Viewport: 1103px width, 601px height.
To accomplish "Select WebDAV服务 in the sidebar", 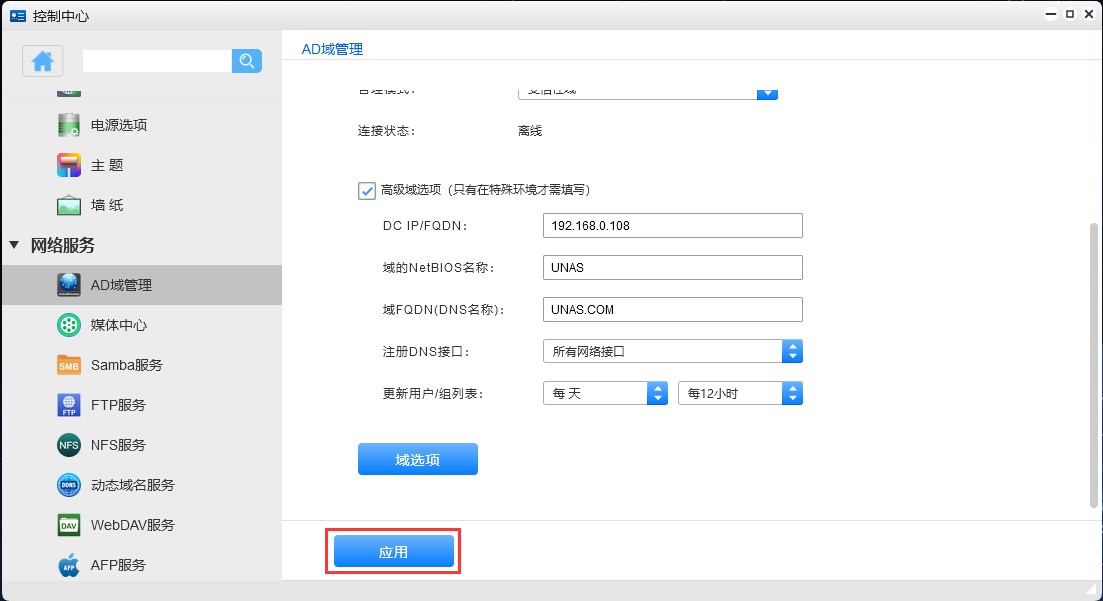I will [132, 525].
